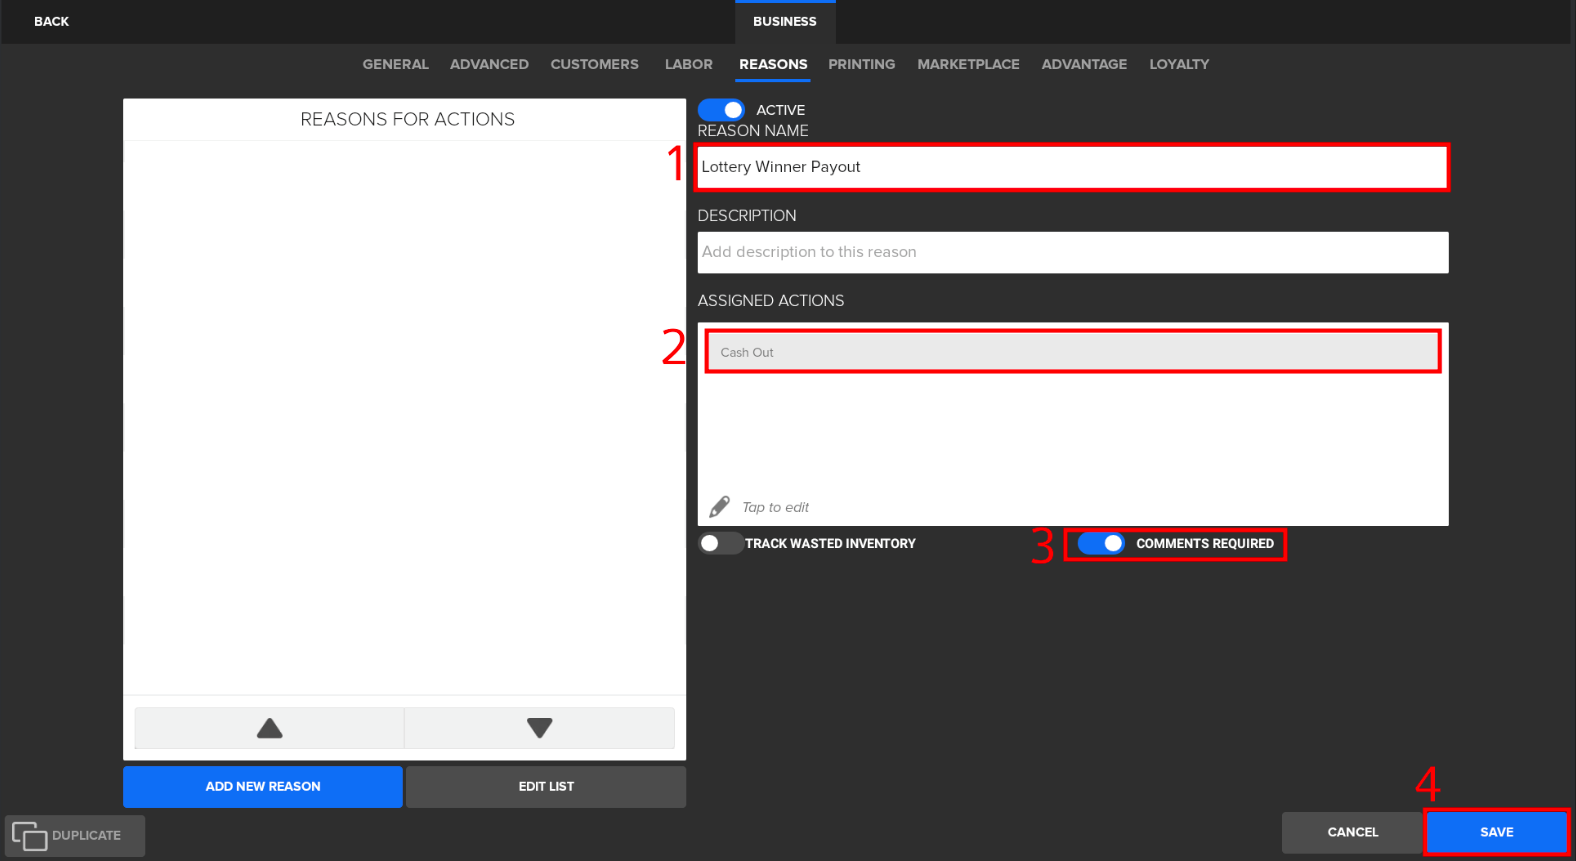
Task: Click the Edit List button
Action: pyautogui.click(x=546, y=787)
